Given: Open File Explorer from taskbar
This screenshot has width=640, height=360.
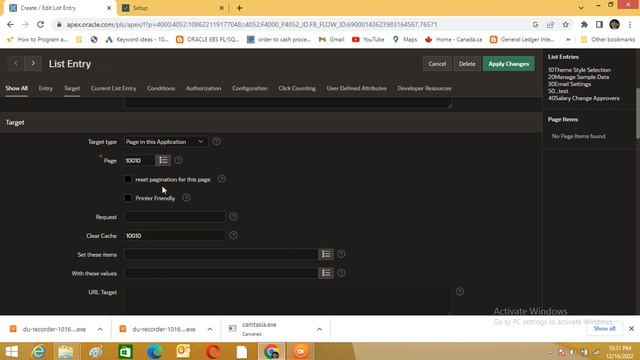Looking at the screenshot, I should 66,351.
